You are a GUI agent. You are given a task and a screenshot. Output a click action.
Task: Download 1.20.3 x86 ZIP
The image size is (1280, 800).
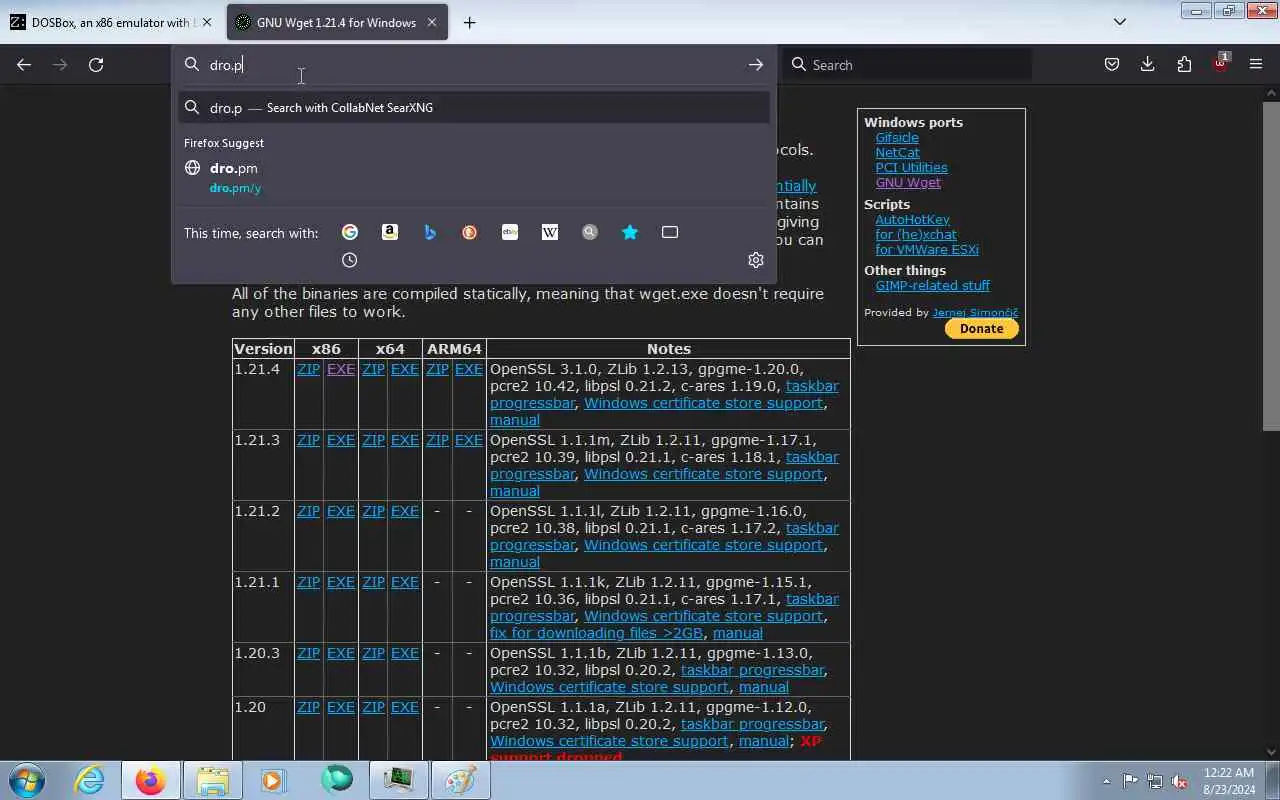click(x=308, y=654)
